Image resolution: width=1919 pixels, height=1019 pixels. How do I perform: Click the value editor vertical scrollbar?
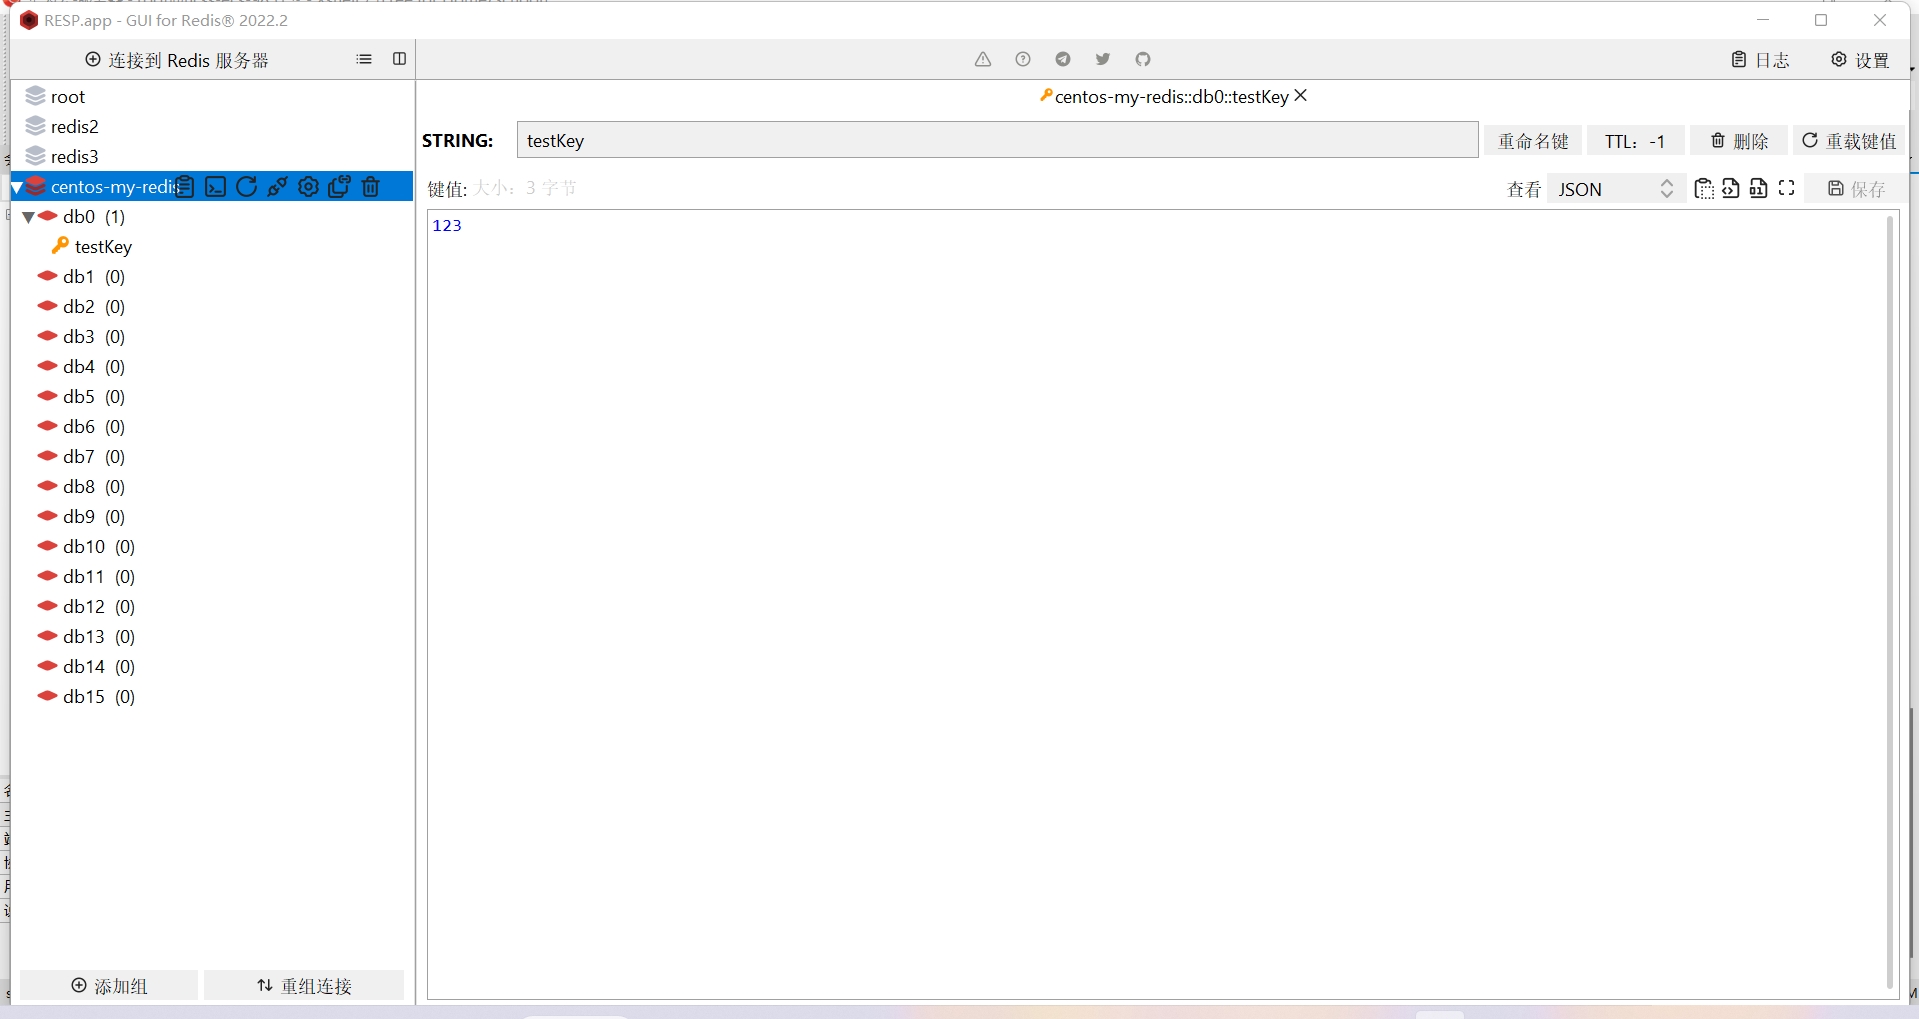(1890, 603)
